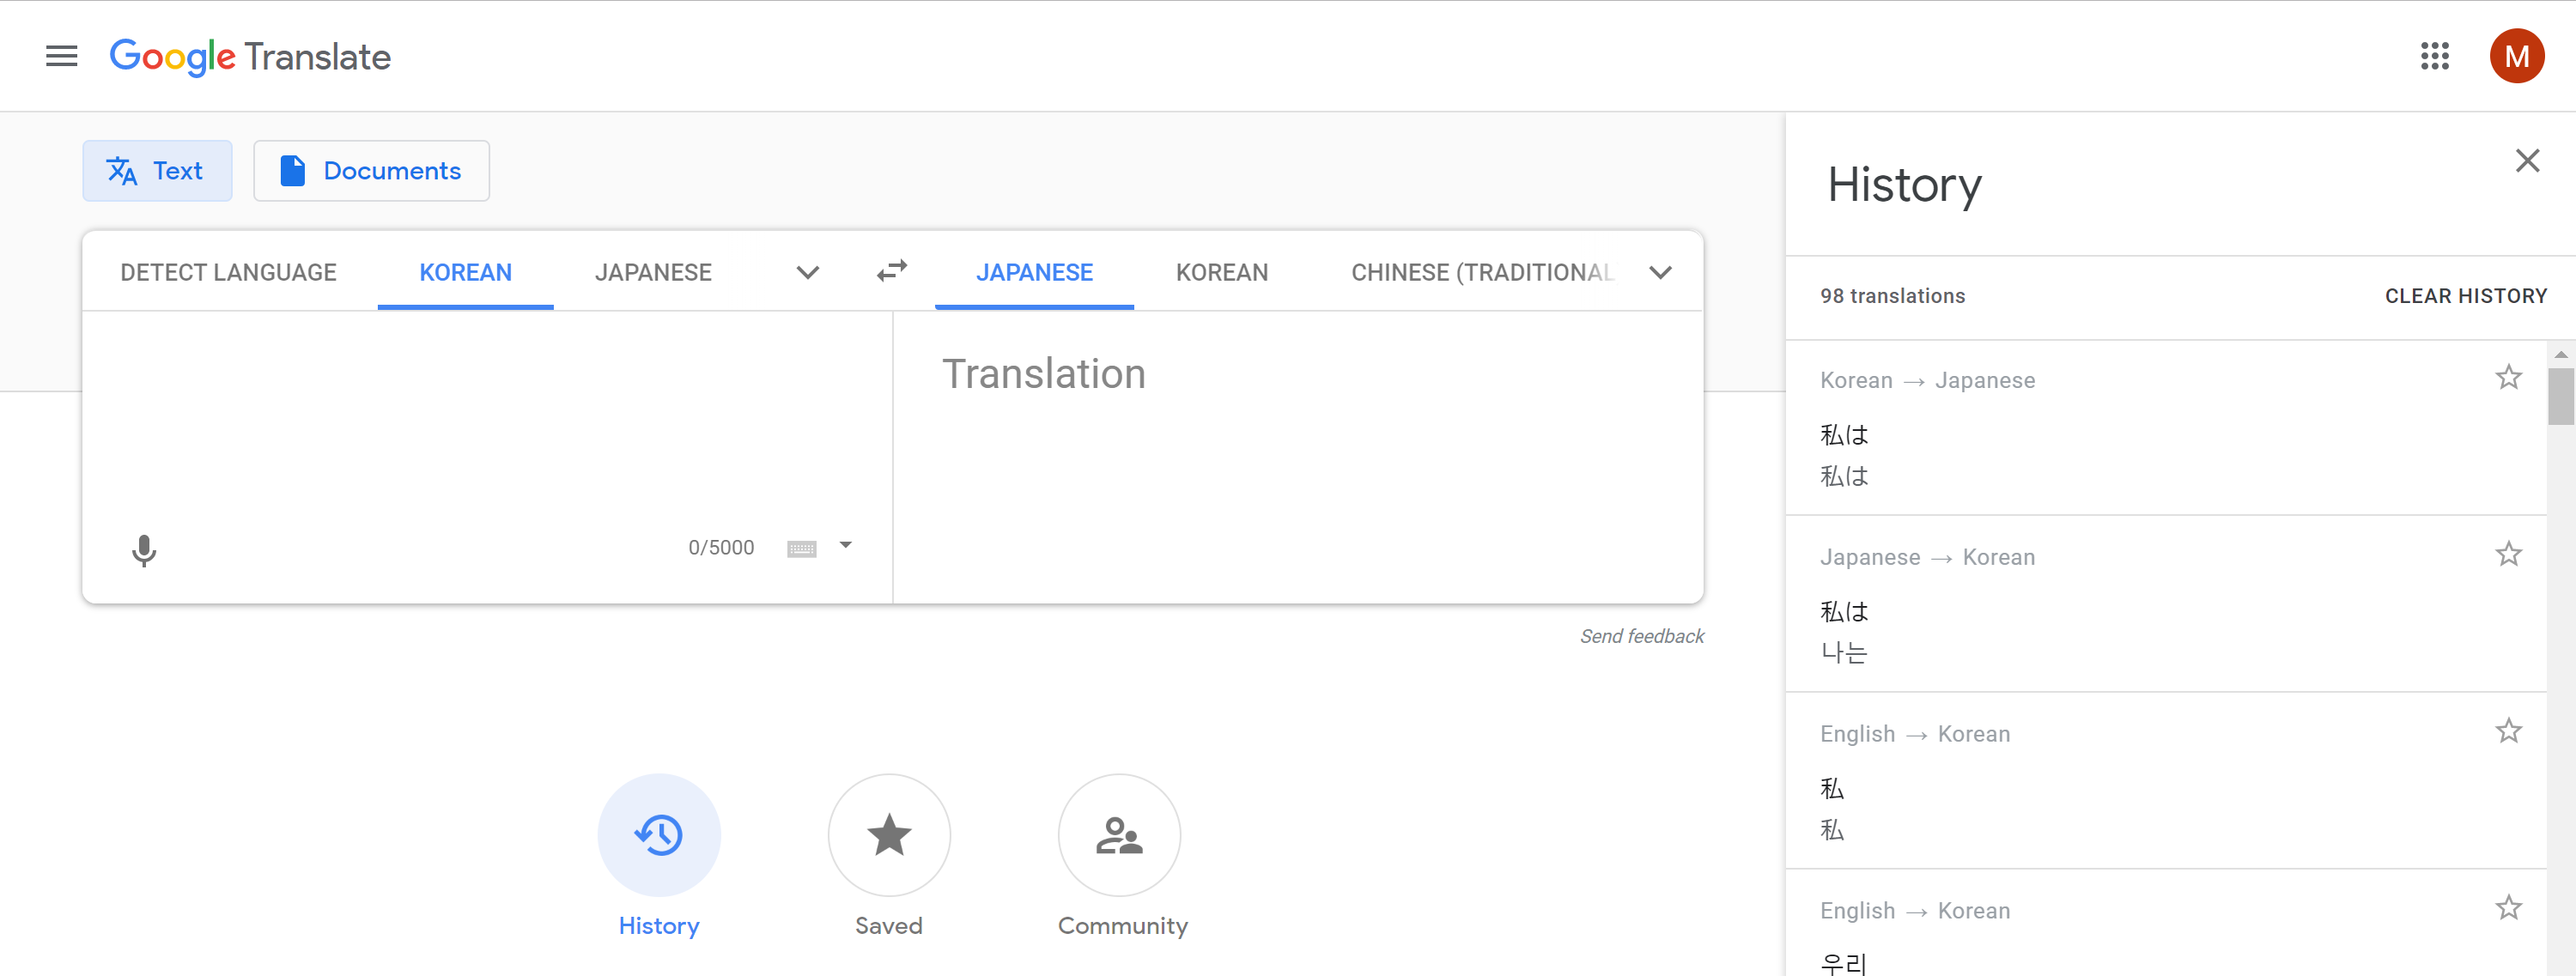Close the History panel
The width and height of the screenshot is (2576, 976).
tap(2526, 161)
